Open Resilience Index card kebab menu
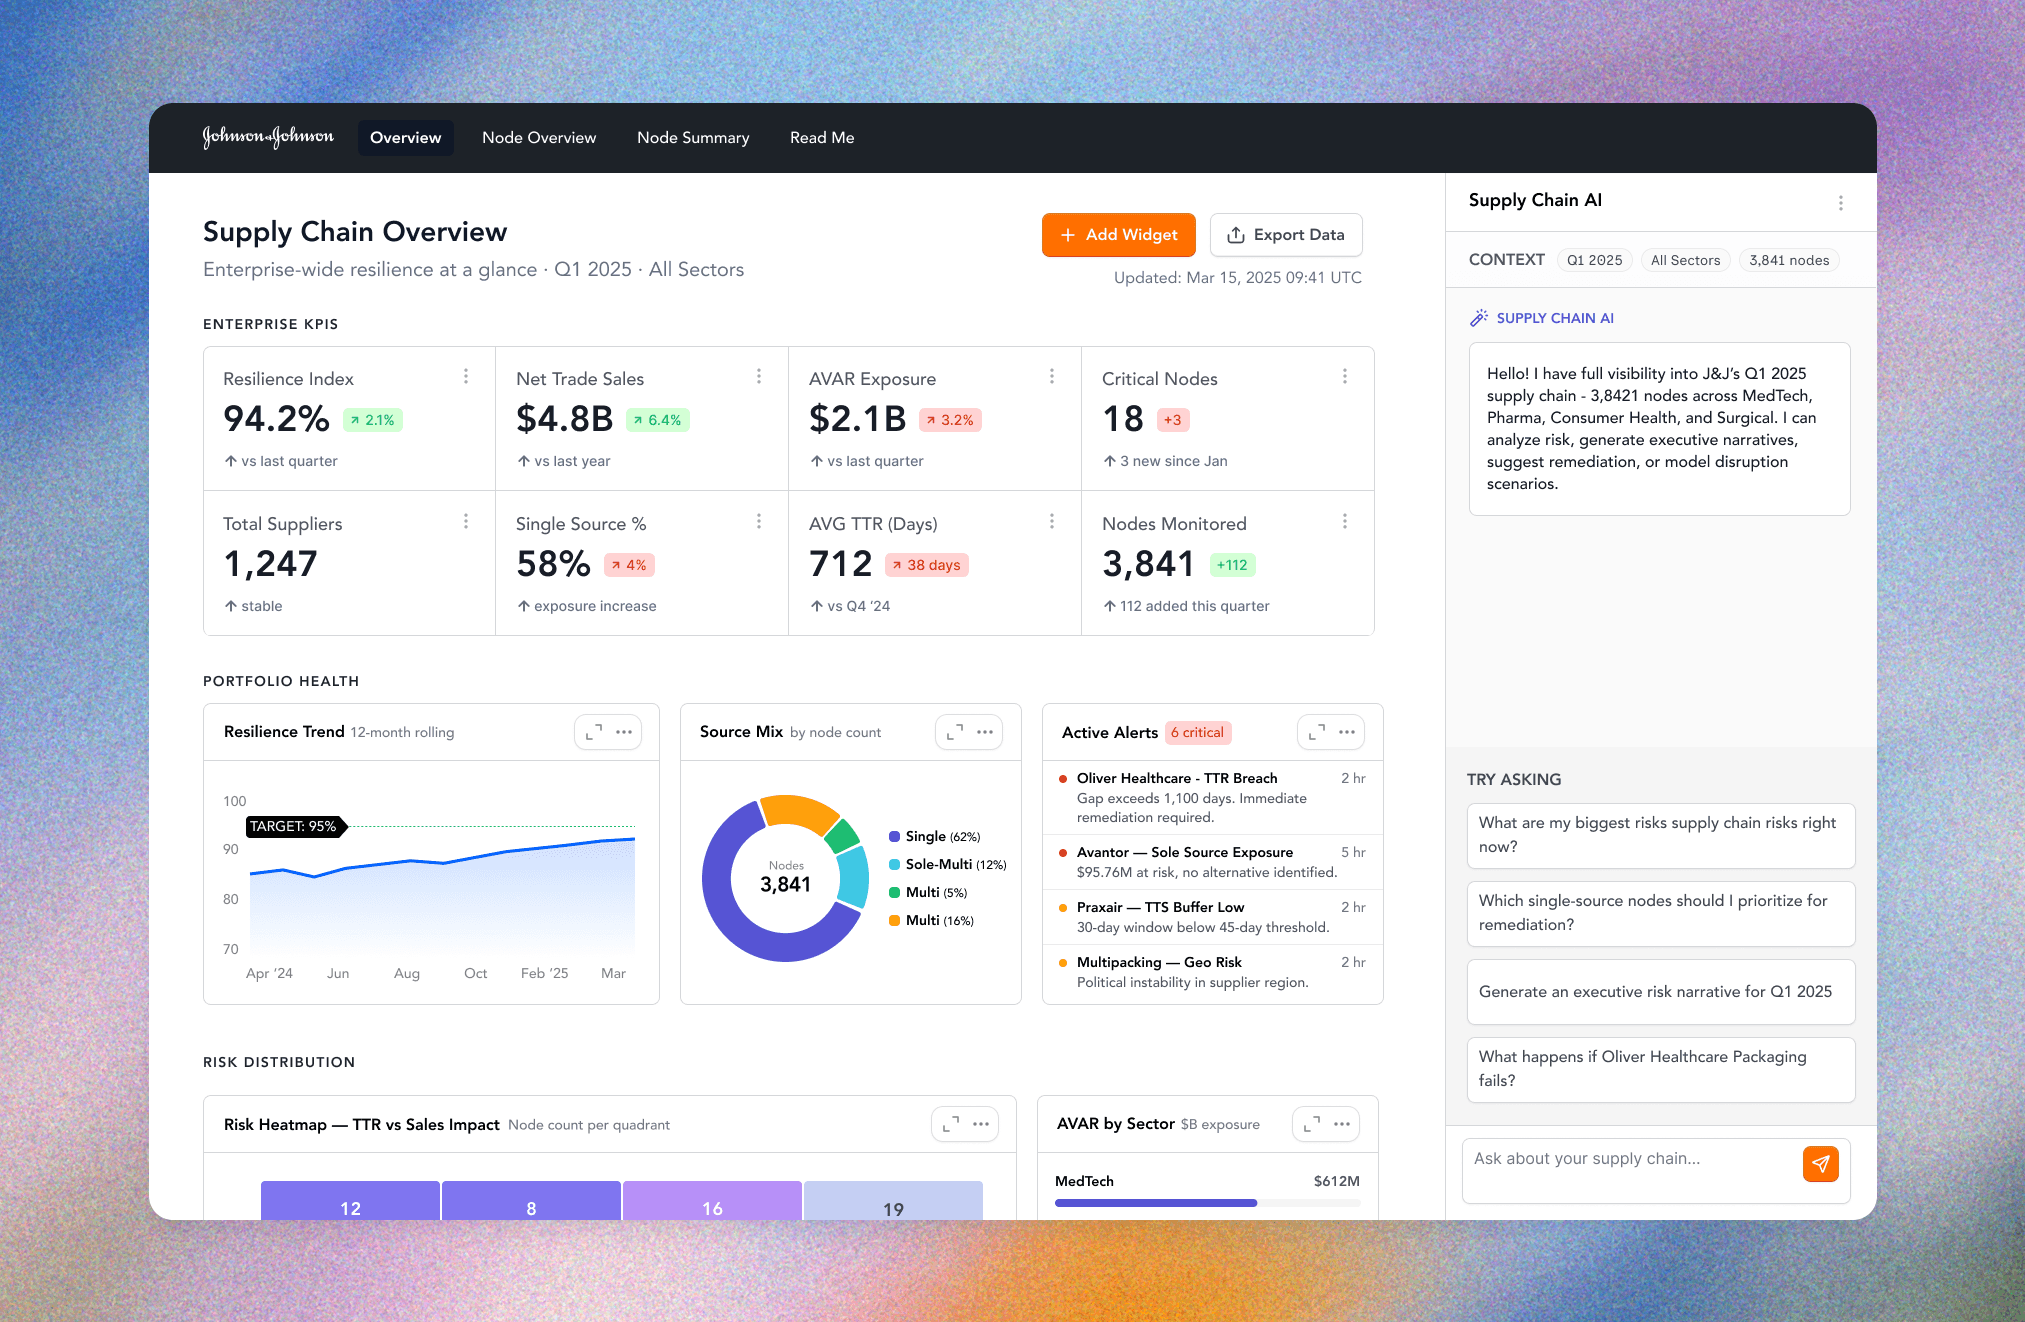 click(466, 376)
